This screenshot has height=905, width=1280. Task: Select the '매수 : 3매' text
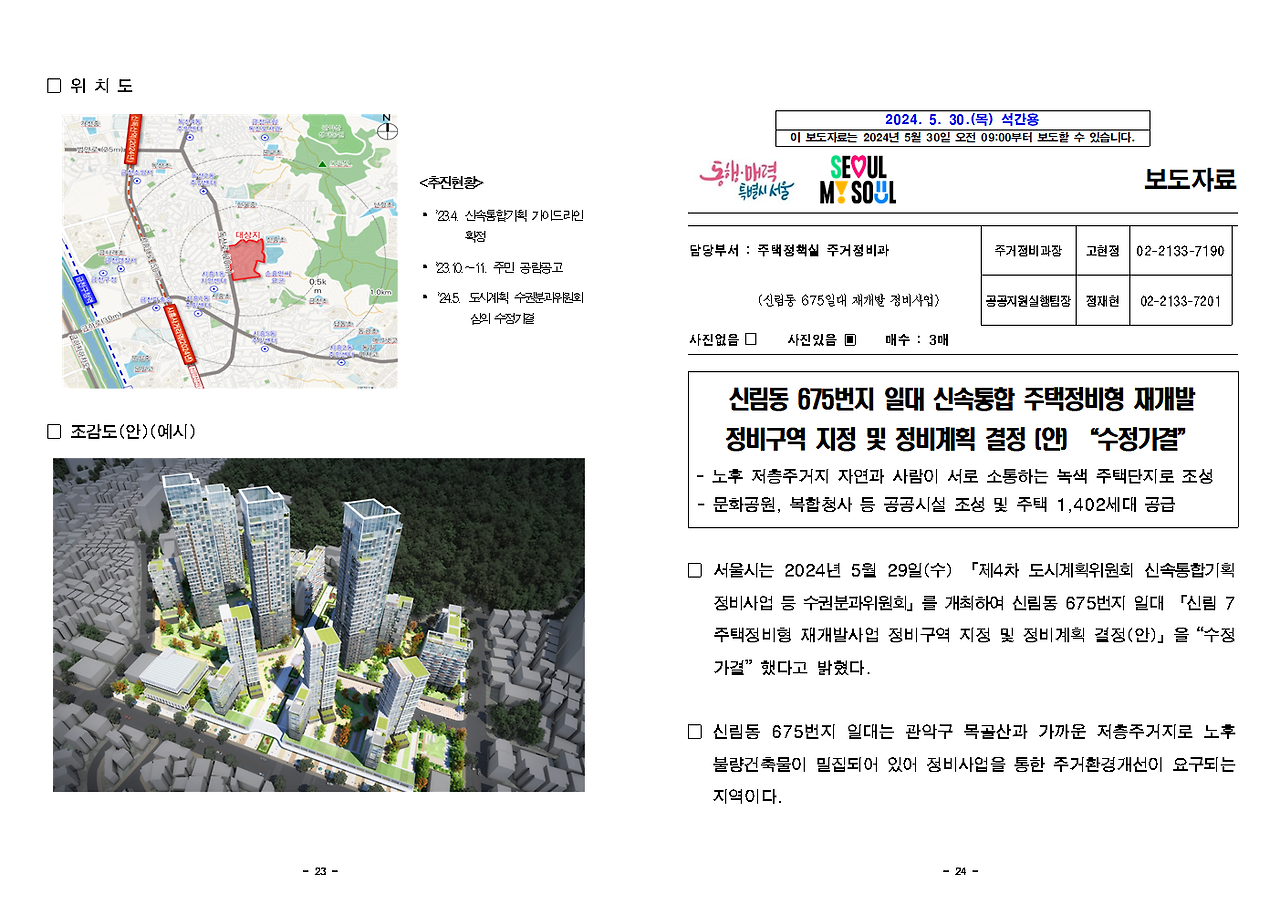click(x=918, y=340)
